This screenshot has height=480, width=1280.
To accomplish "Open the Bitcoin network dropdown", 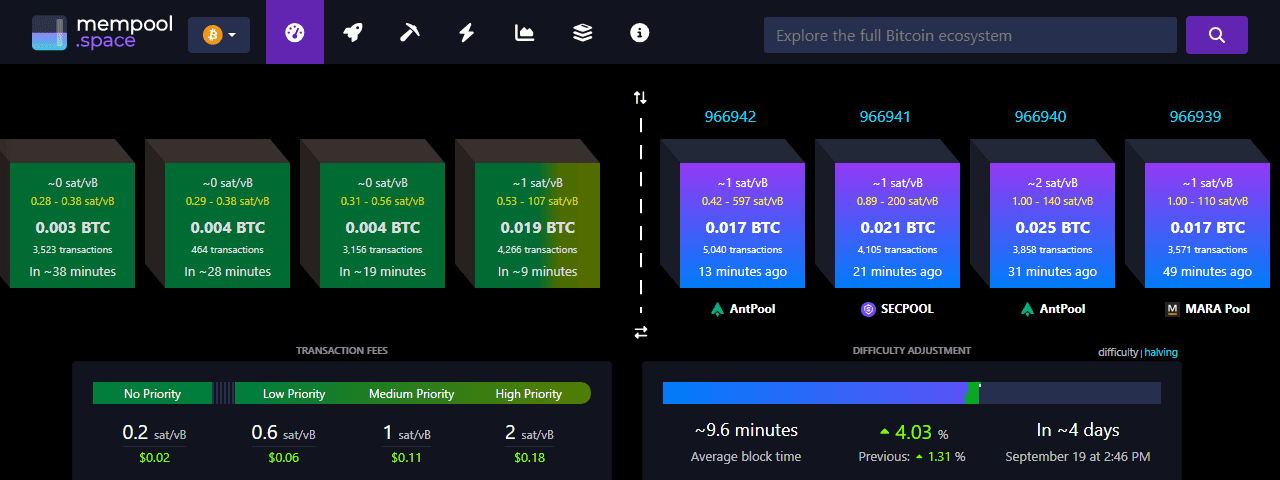I will click(219, 35).
